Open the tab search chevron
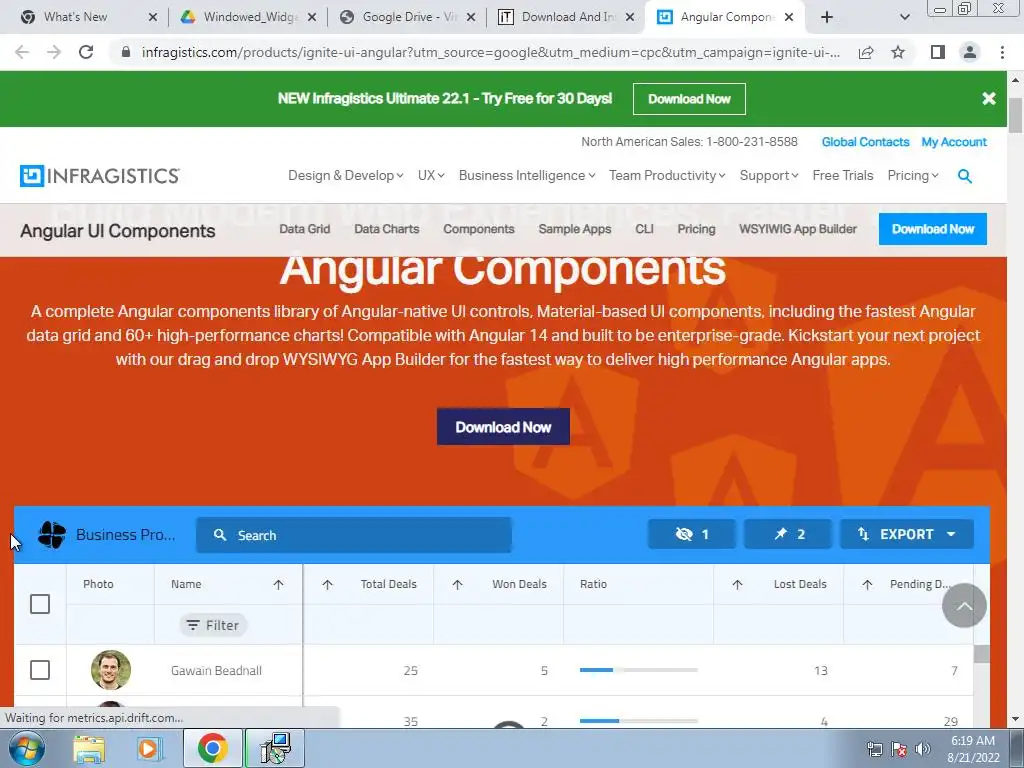1024x768 pixels. pos(904,17)
